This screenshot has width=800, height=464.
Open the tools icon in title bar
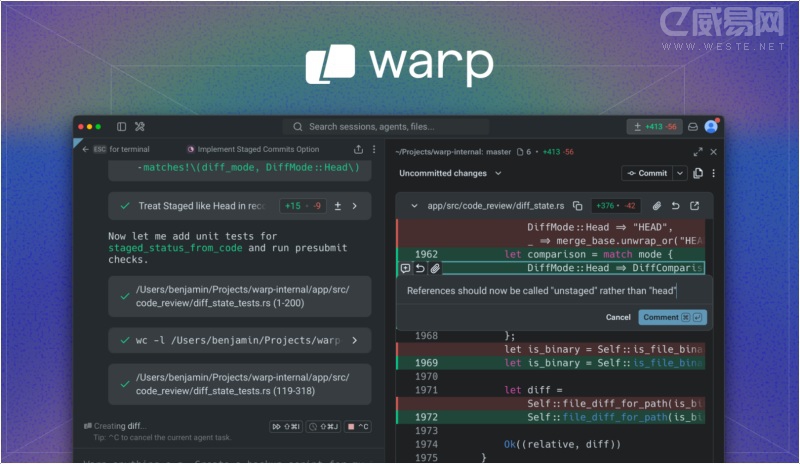[139, 127]
